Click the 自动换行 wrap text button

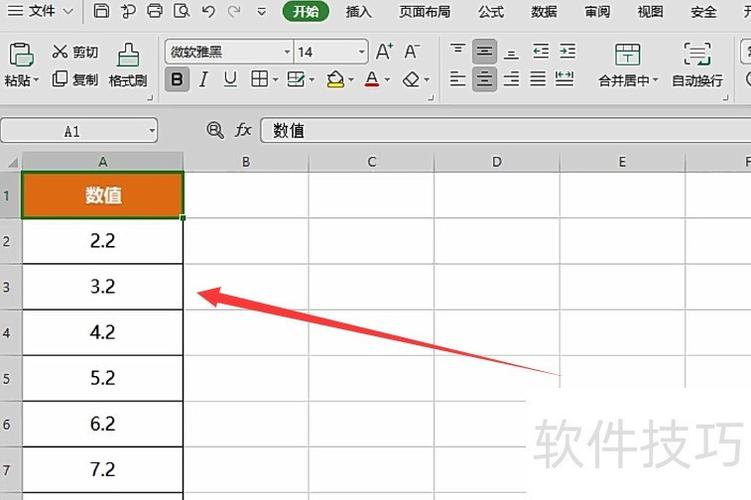click(x=697, y=65)
